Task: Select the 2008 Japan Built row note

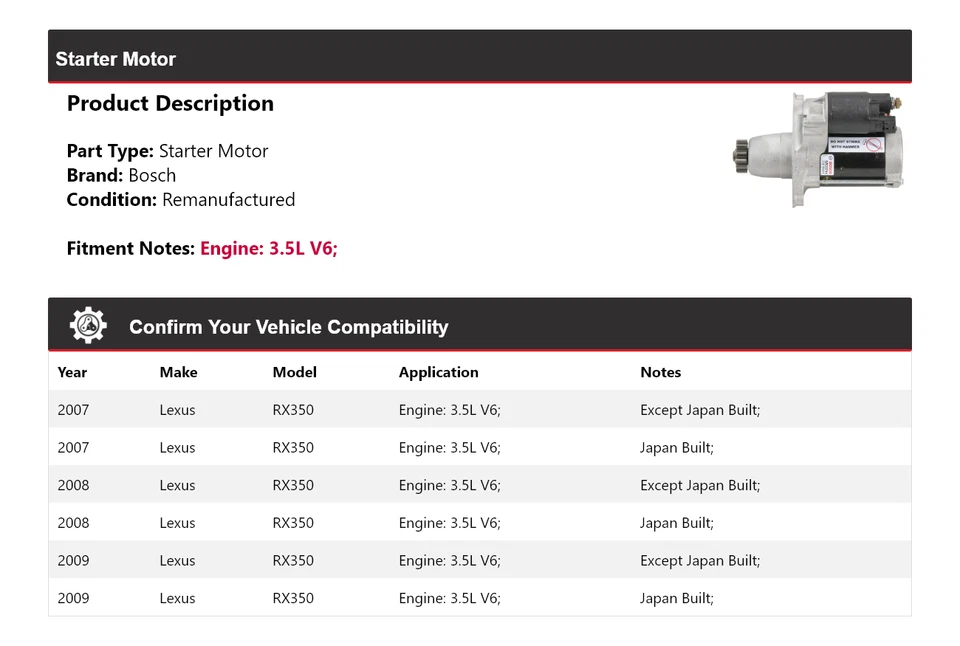Action: tap(677, 523)
